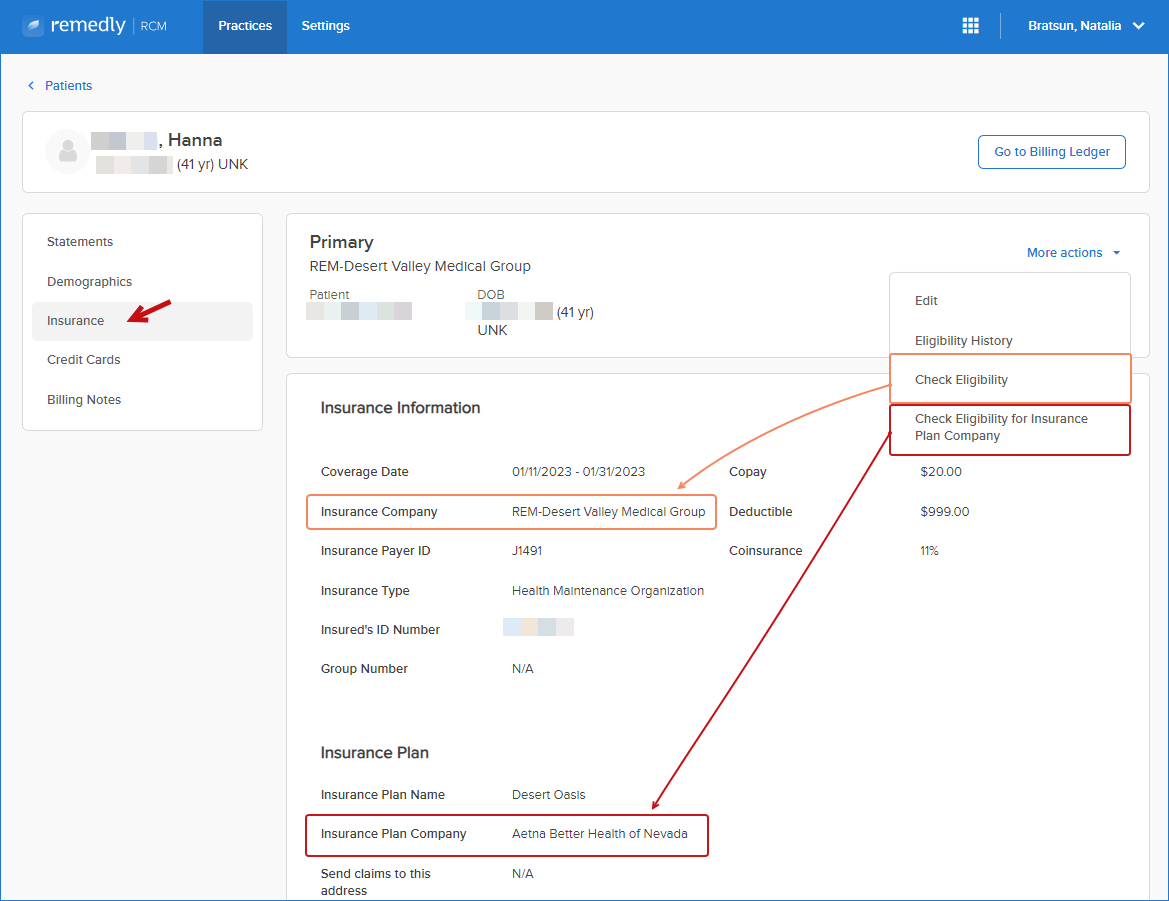Viewport: 1169px width, 901px height.
Task: Switch to the Practices tab
Action: tap(245, 26)
